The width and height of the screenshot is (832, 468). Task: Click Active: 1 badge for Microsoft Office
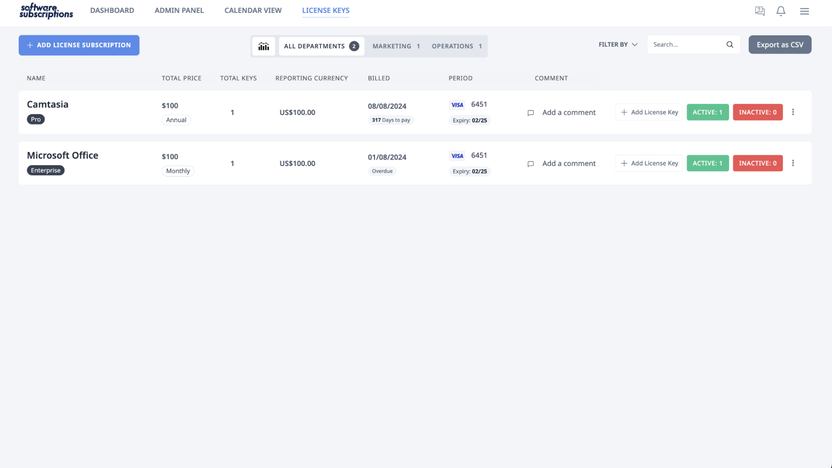click(x=707, y=163)
